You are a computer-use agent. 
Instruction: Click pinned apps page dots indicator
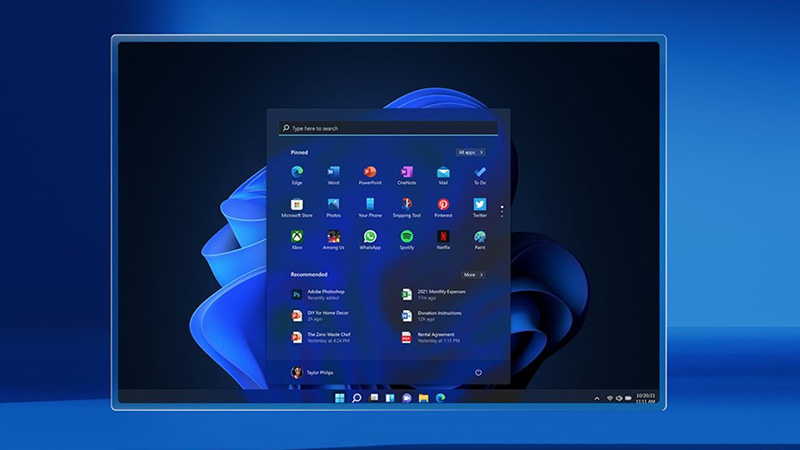[x=502, y=211]
